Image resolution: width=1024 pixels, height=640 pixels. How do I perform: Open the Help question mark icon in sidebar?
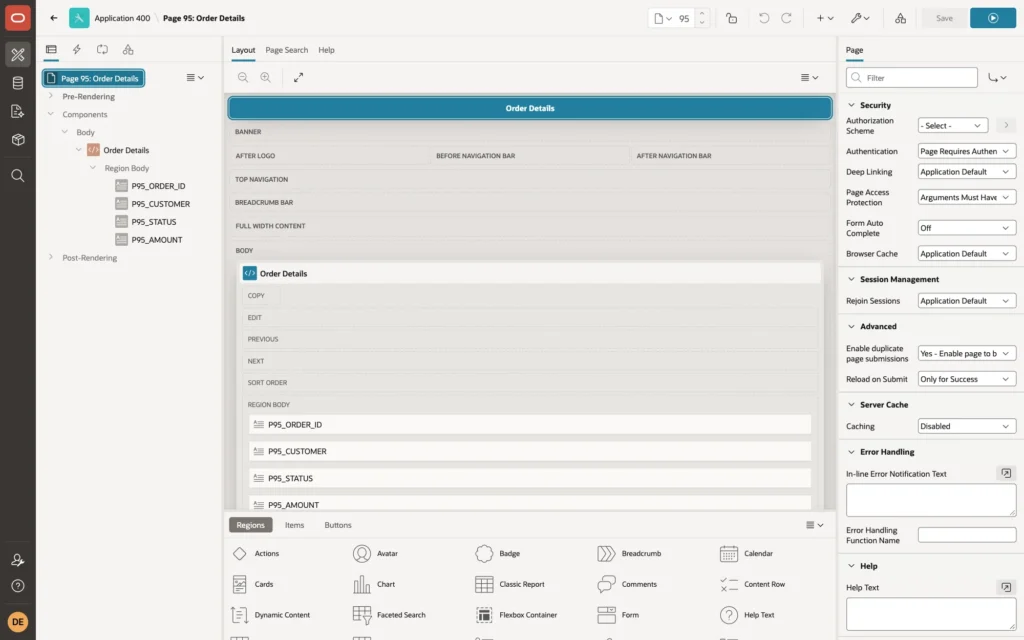point(18,586)
